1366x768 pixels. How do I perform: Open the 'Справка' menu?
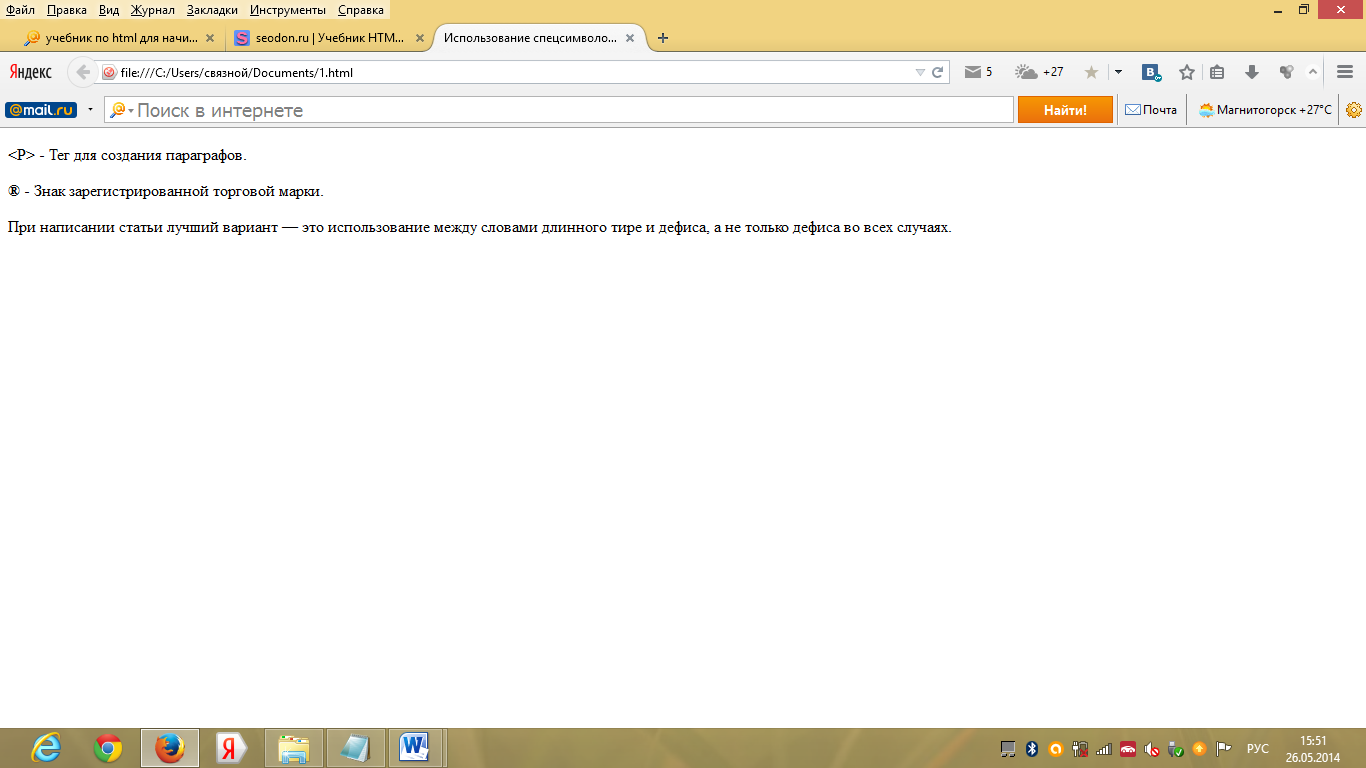[x=360, y=10]
